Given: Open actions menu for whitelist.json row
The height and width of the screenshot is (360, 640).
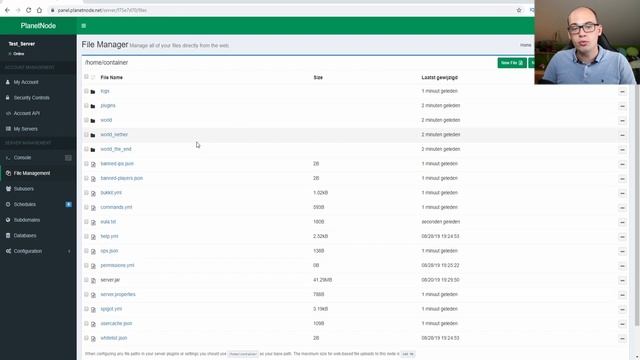Looking at the screenshot, I should tap(622, 338).
